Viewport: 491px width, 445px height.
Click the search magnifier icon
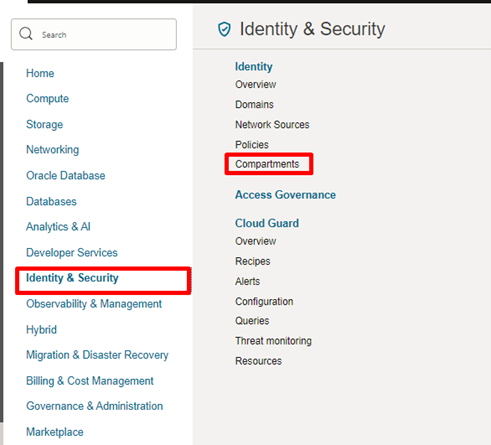click(26, 34)
